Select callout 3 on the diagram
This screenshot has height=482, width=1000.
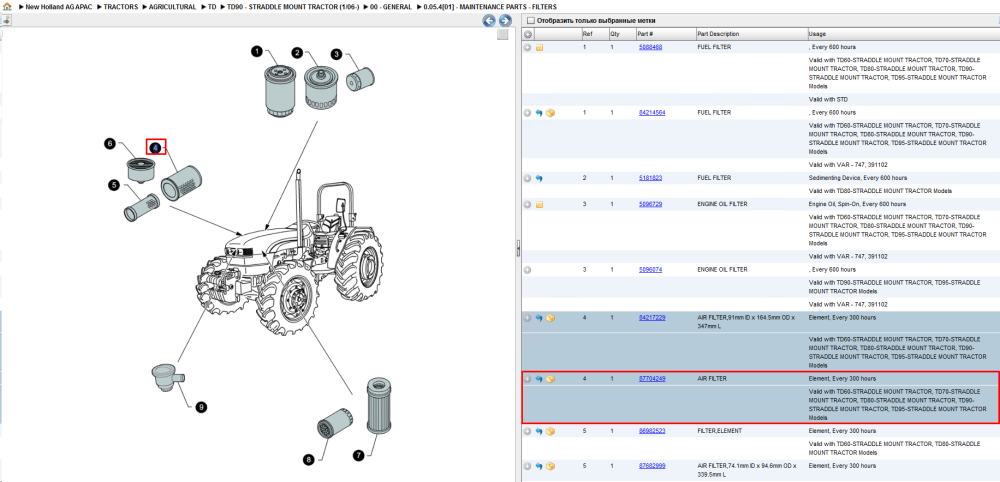pos(337,55)
